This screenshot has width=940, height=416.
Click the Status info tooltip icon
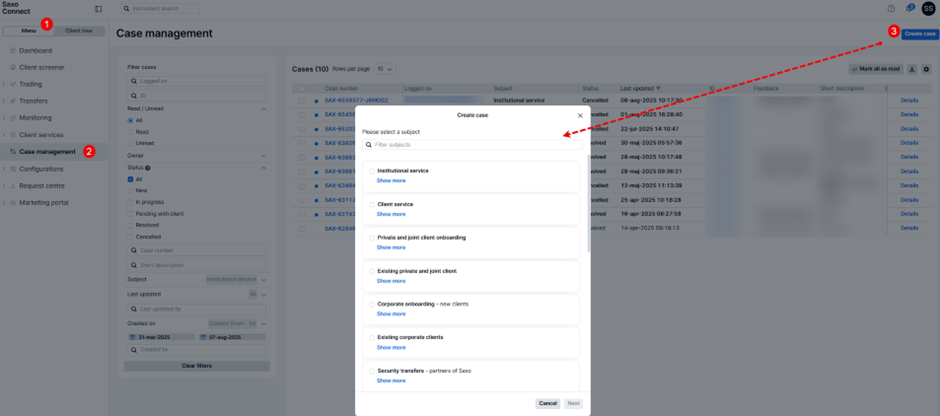pos(148,168)
